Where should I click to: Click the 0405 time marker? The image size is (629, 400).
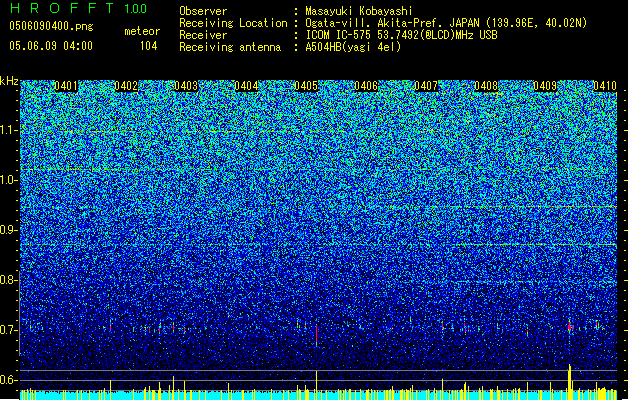coord(306,86)
